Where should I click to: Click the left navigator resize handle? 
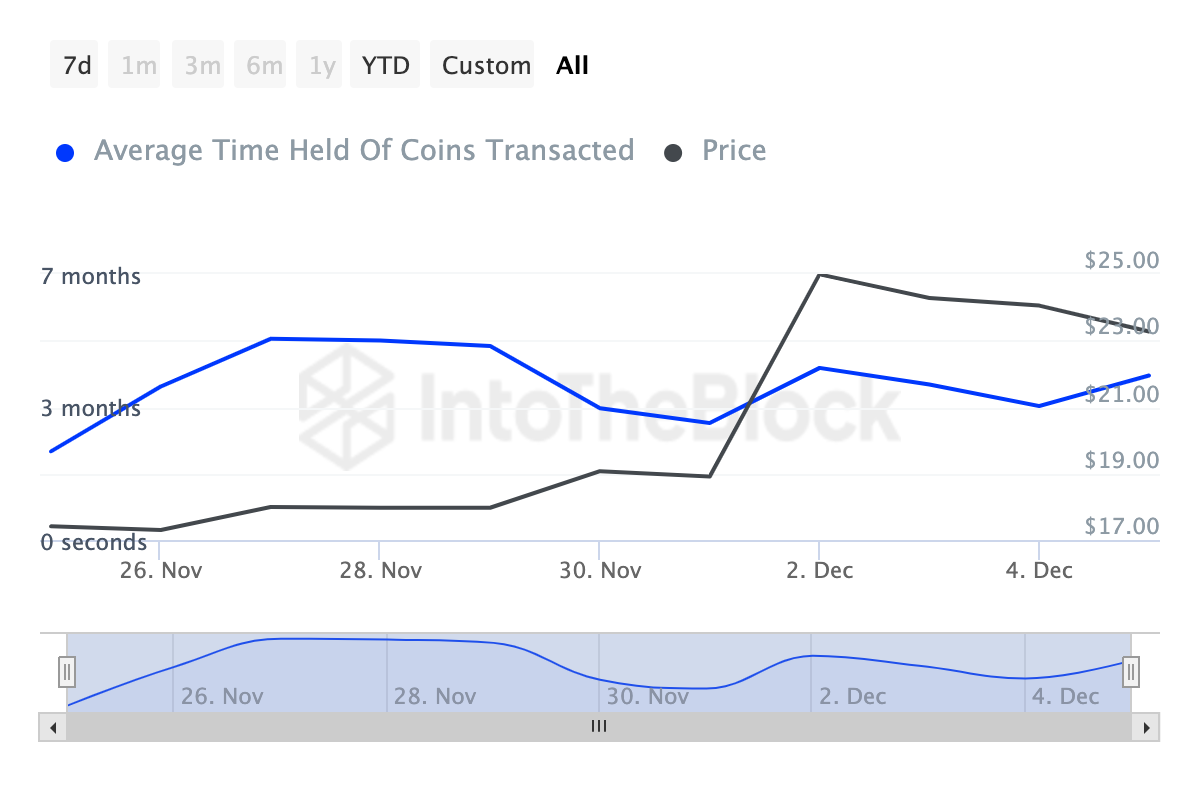point(66,672)
